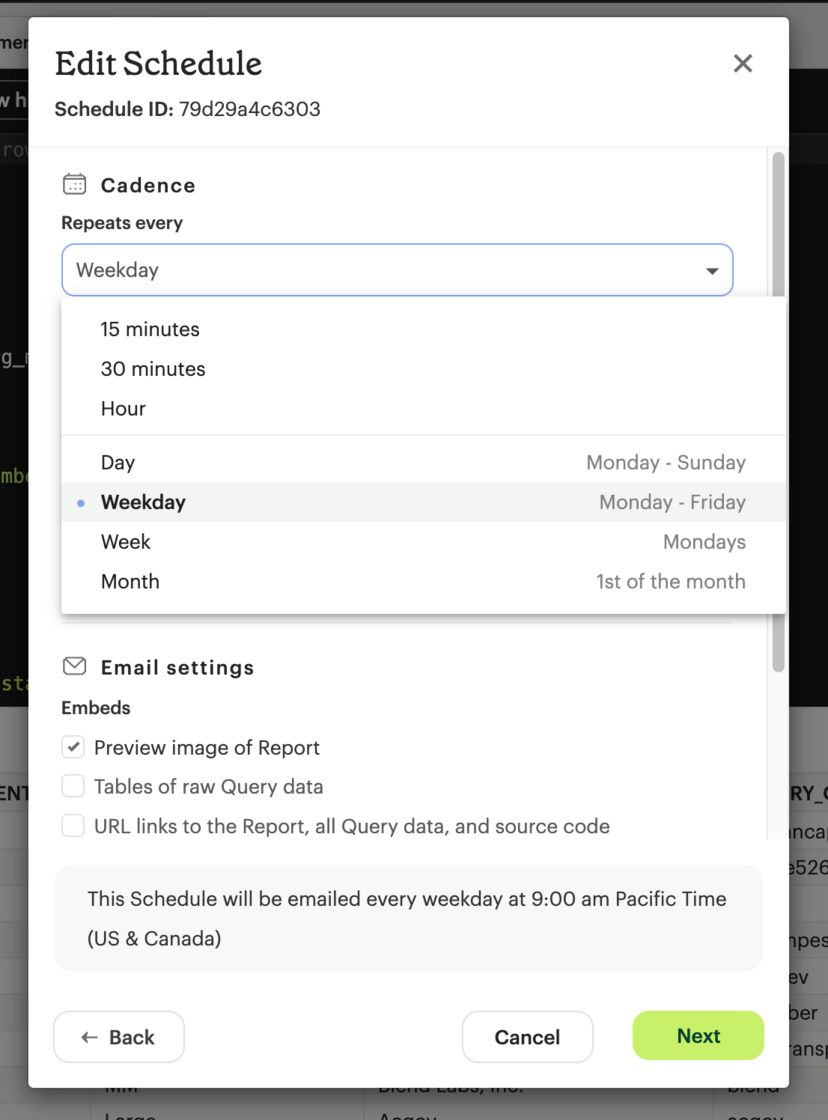The image size is (828, 1120).
Task: Click the Cancel button
Action: pos(527,1037)
